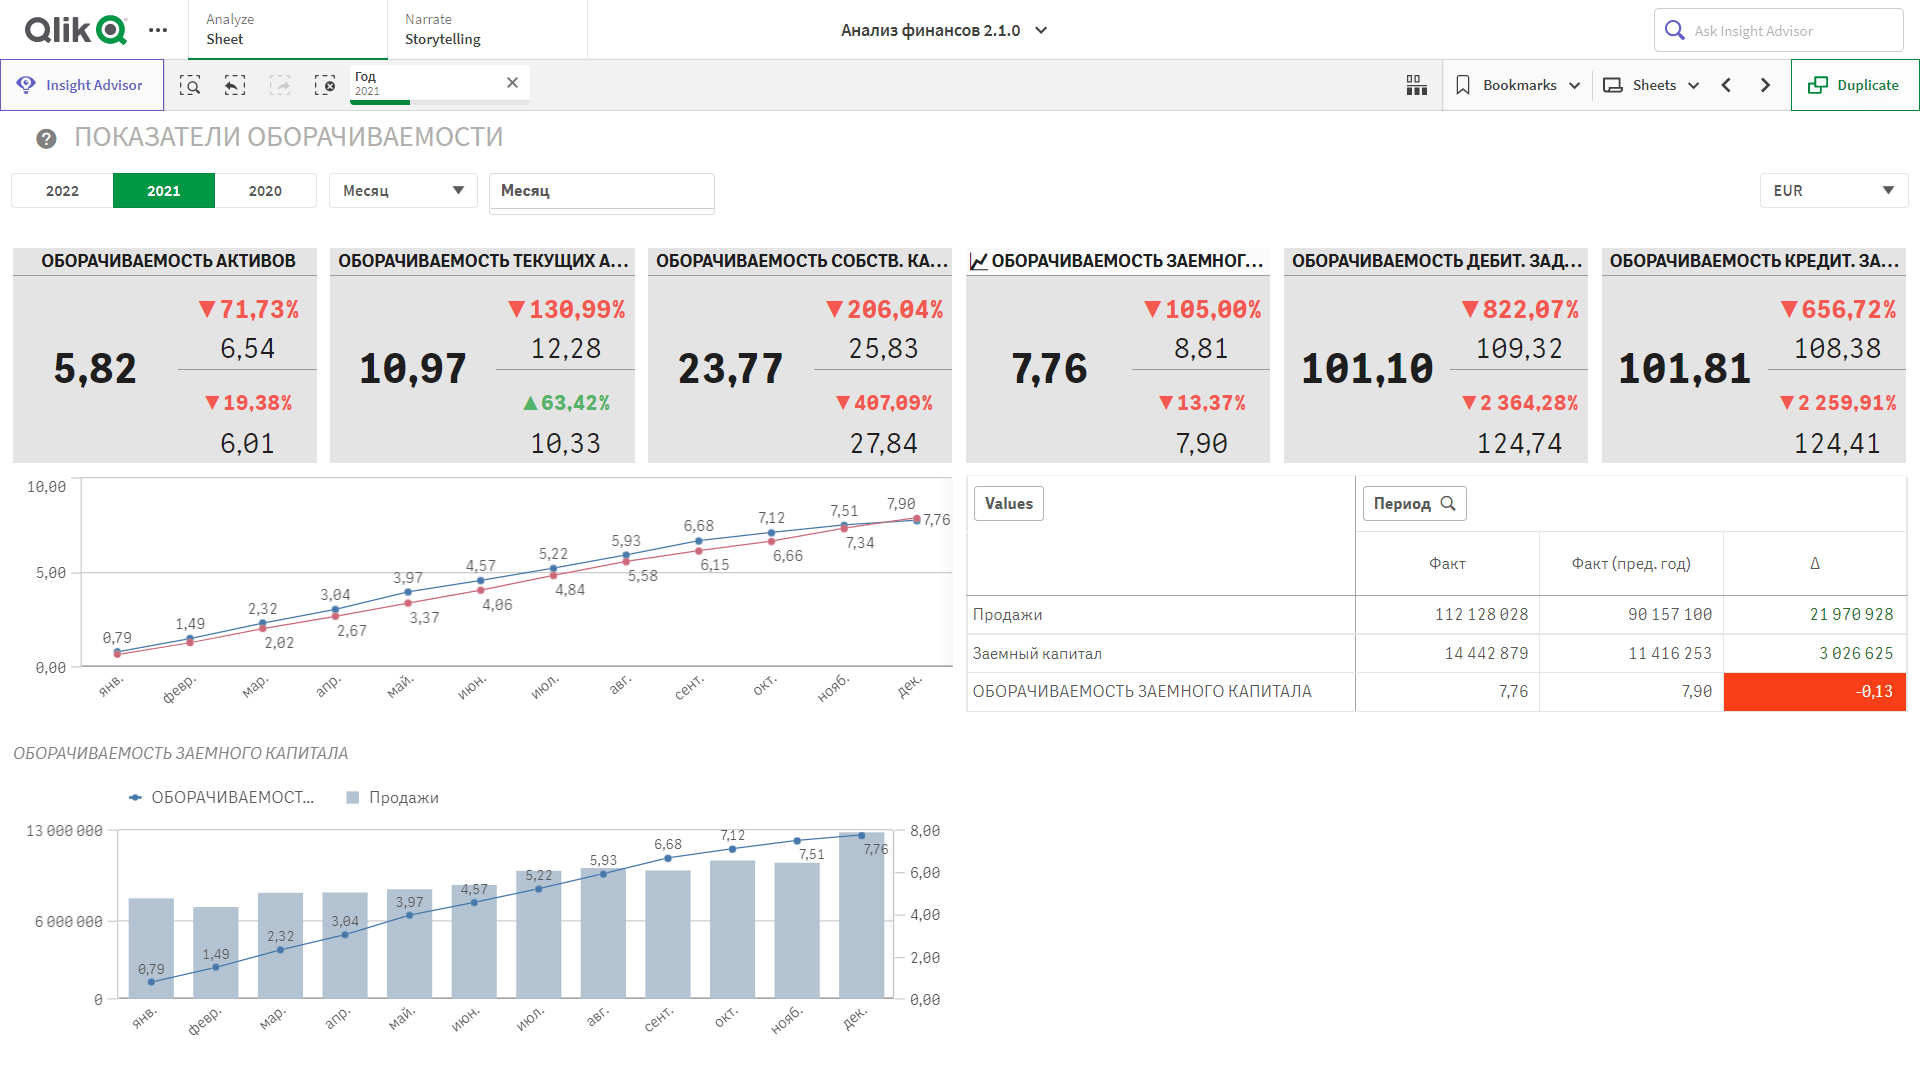1920x1080 pixels.
Task: Click the help question mark icon
Action: (46, 139)
